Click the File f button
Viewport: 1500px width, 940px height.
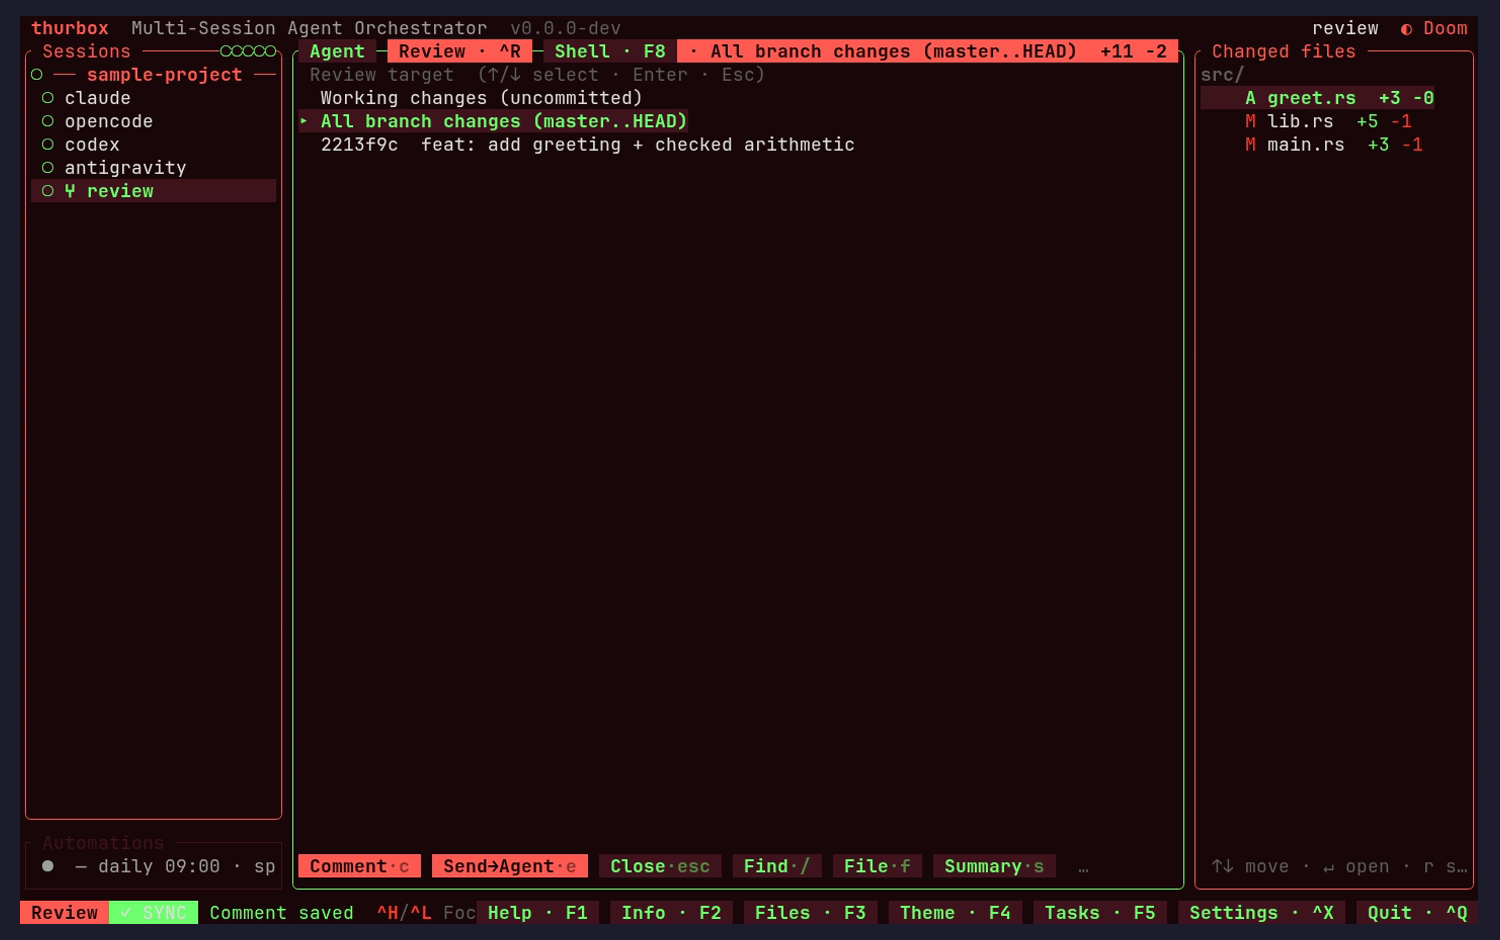coord(877,866)
